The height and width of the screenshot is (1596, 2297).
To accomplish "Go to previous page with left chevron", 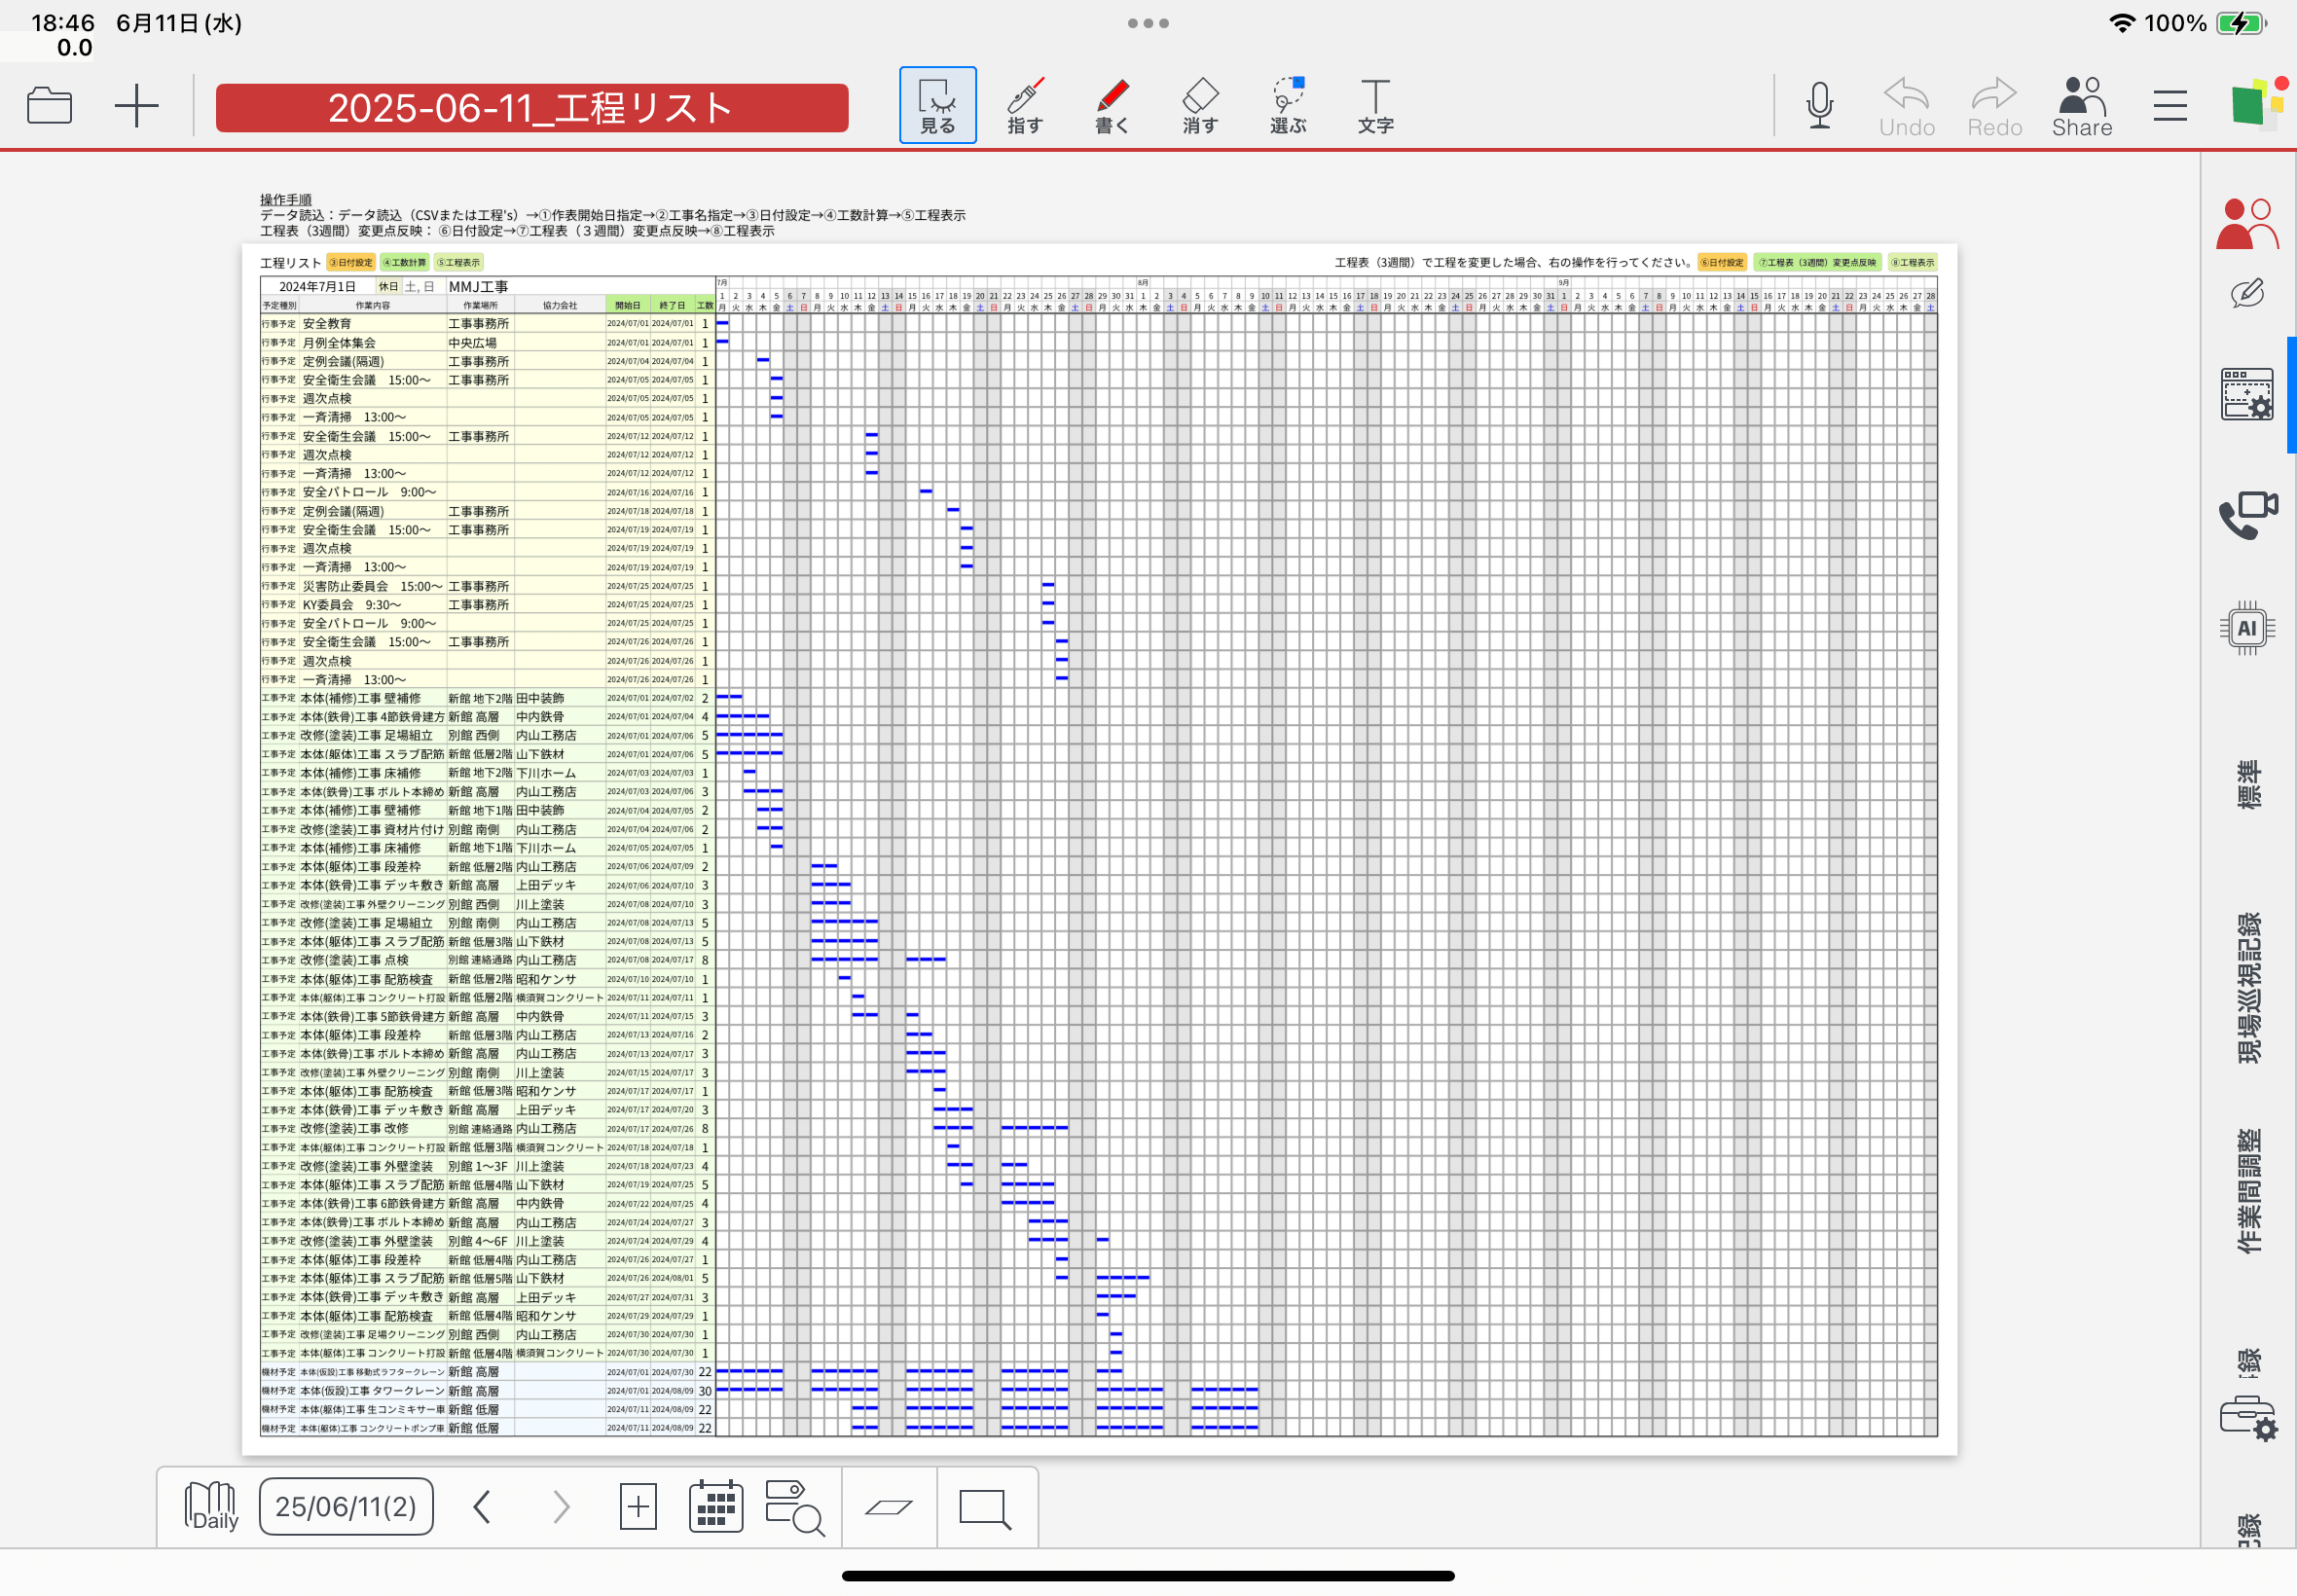I will [x=482, y=1506].
